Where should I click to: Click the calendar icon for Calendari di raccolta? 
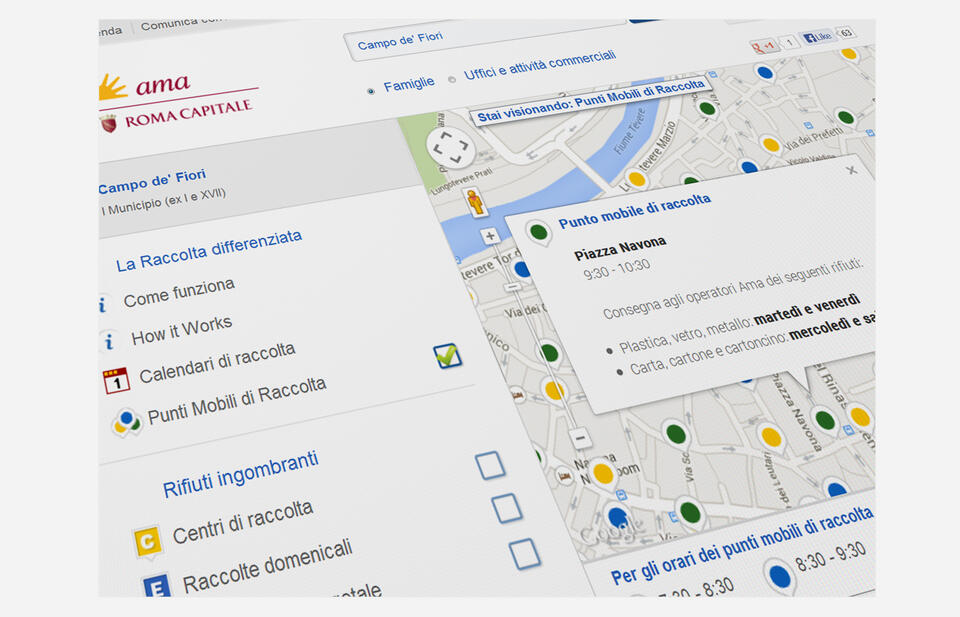pos(116,380)
